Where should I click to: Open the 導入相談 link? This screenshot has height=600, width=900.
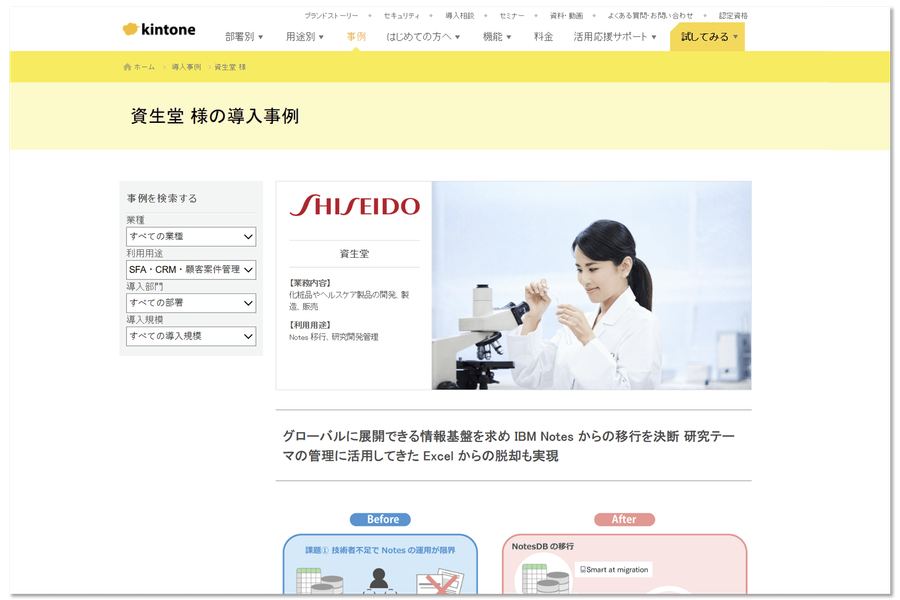[x=460, y=16]
